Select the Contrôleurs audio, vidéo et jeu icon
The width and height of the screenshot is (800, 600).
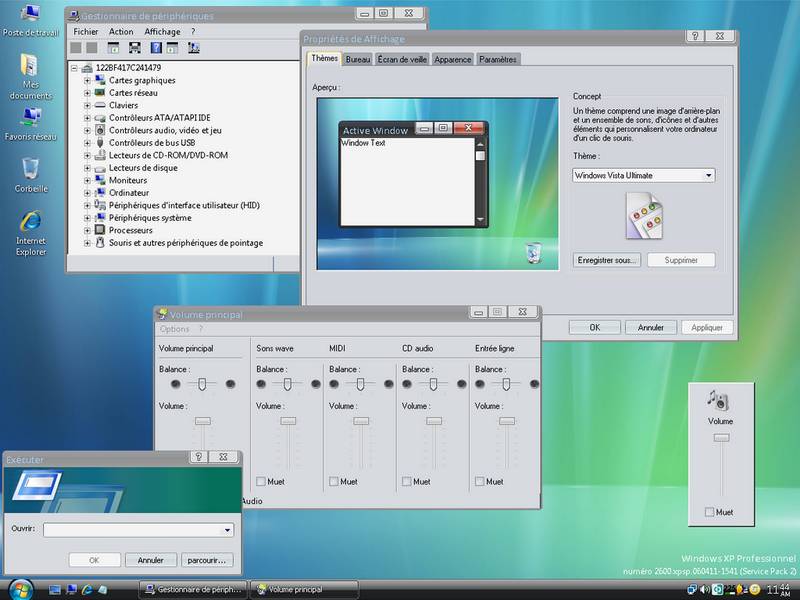pos(100,130)
